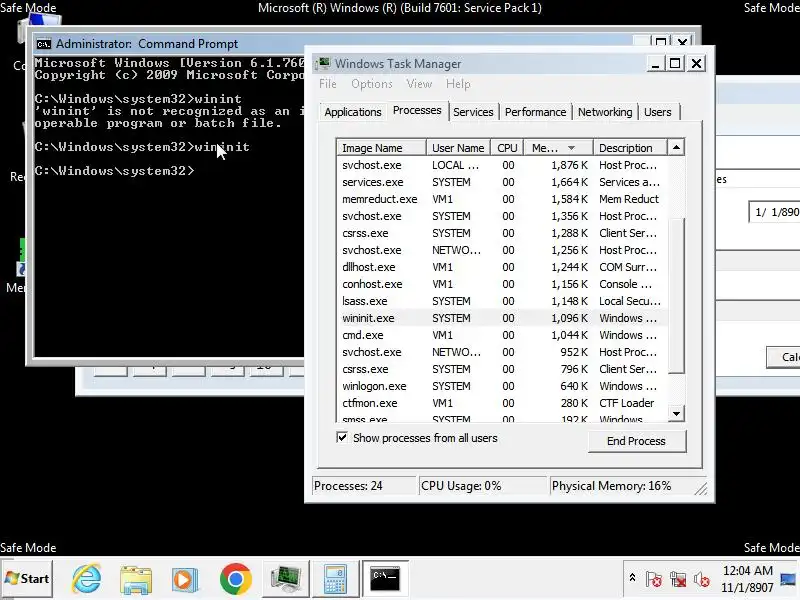Select the services.exe process row
Image resolution: width=800 pixels, height=600 pixels.
click(502, 182)
